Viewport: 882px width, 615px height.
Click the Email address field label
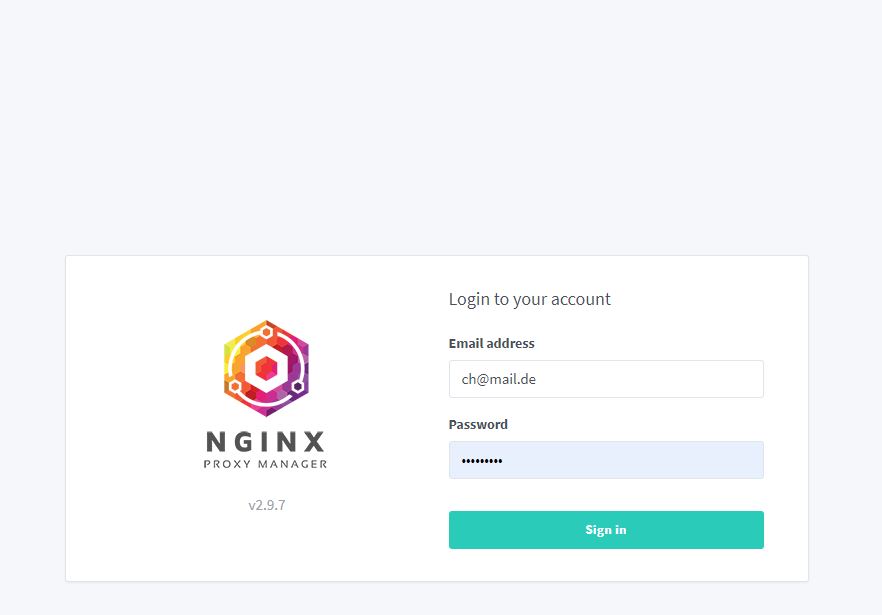click(x=491, y=343)
